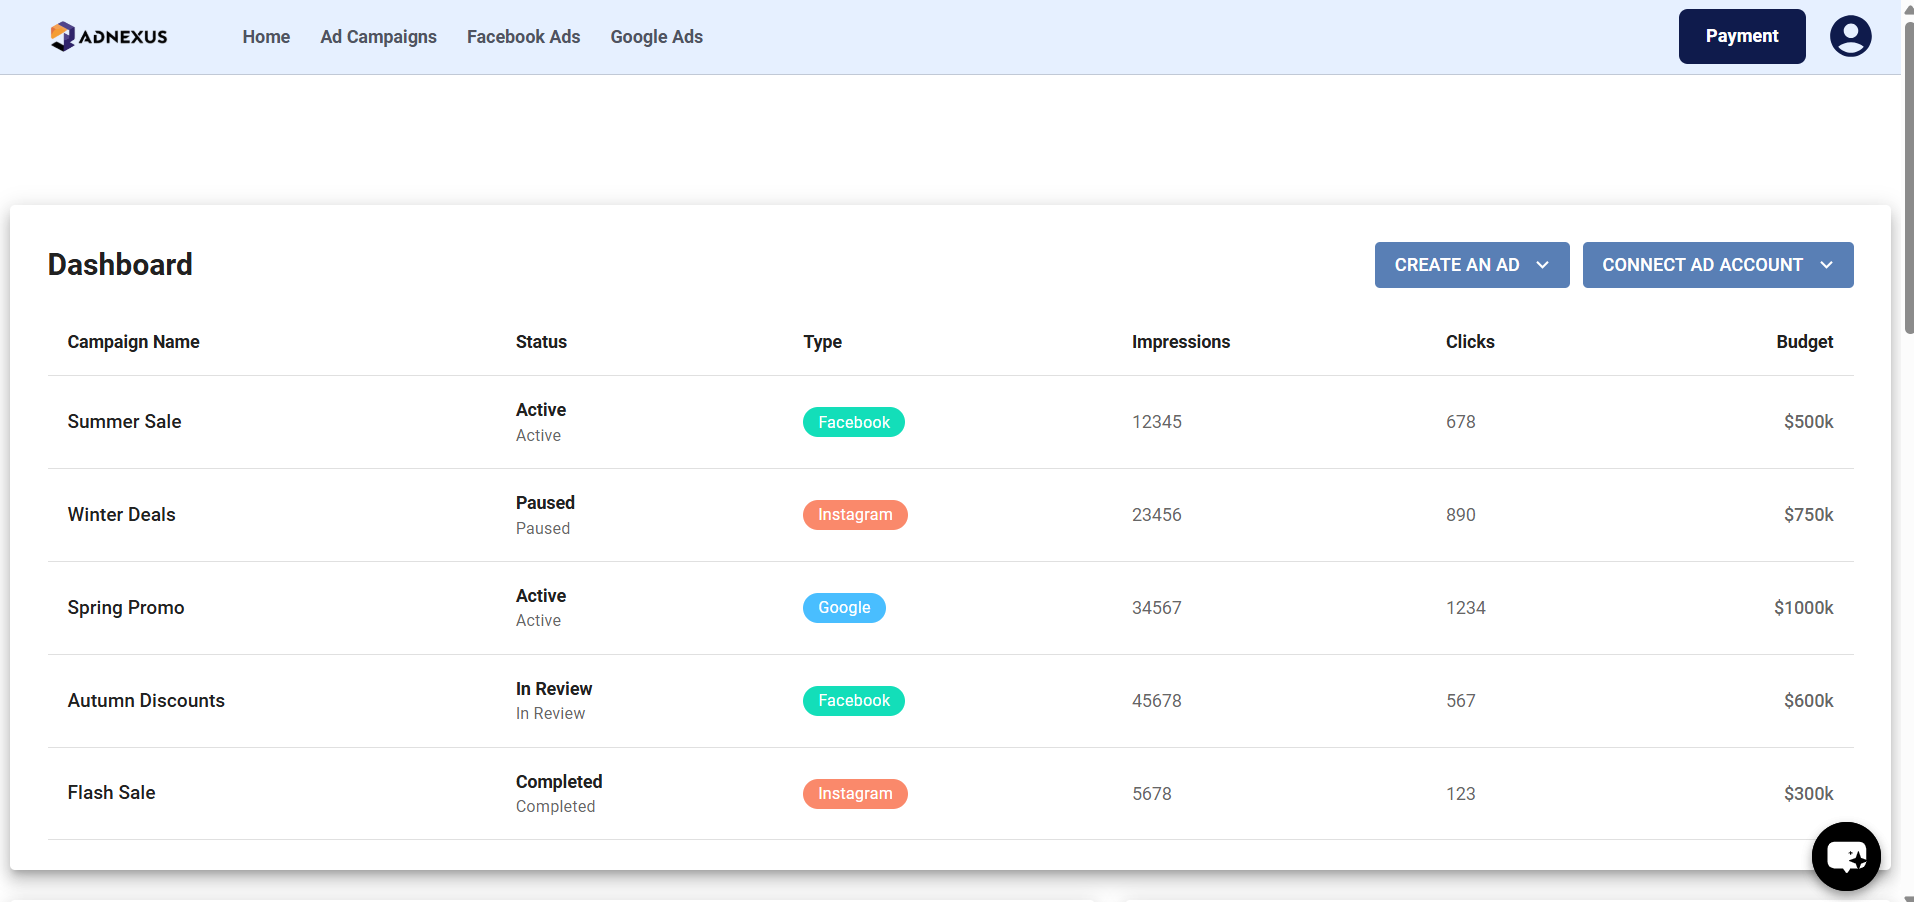
Task: Click impressions value 45678
Action: point(1156,701)
